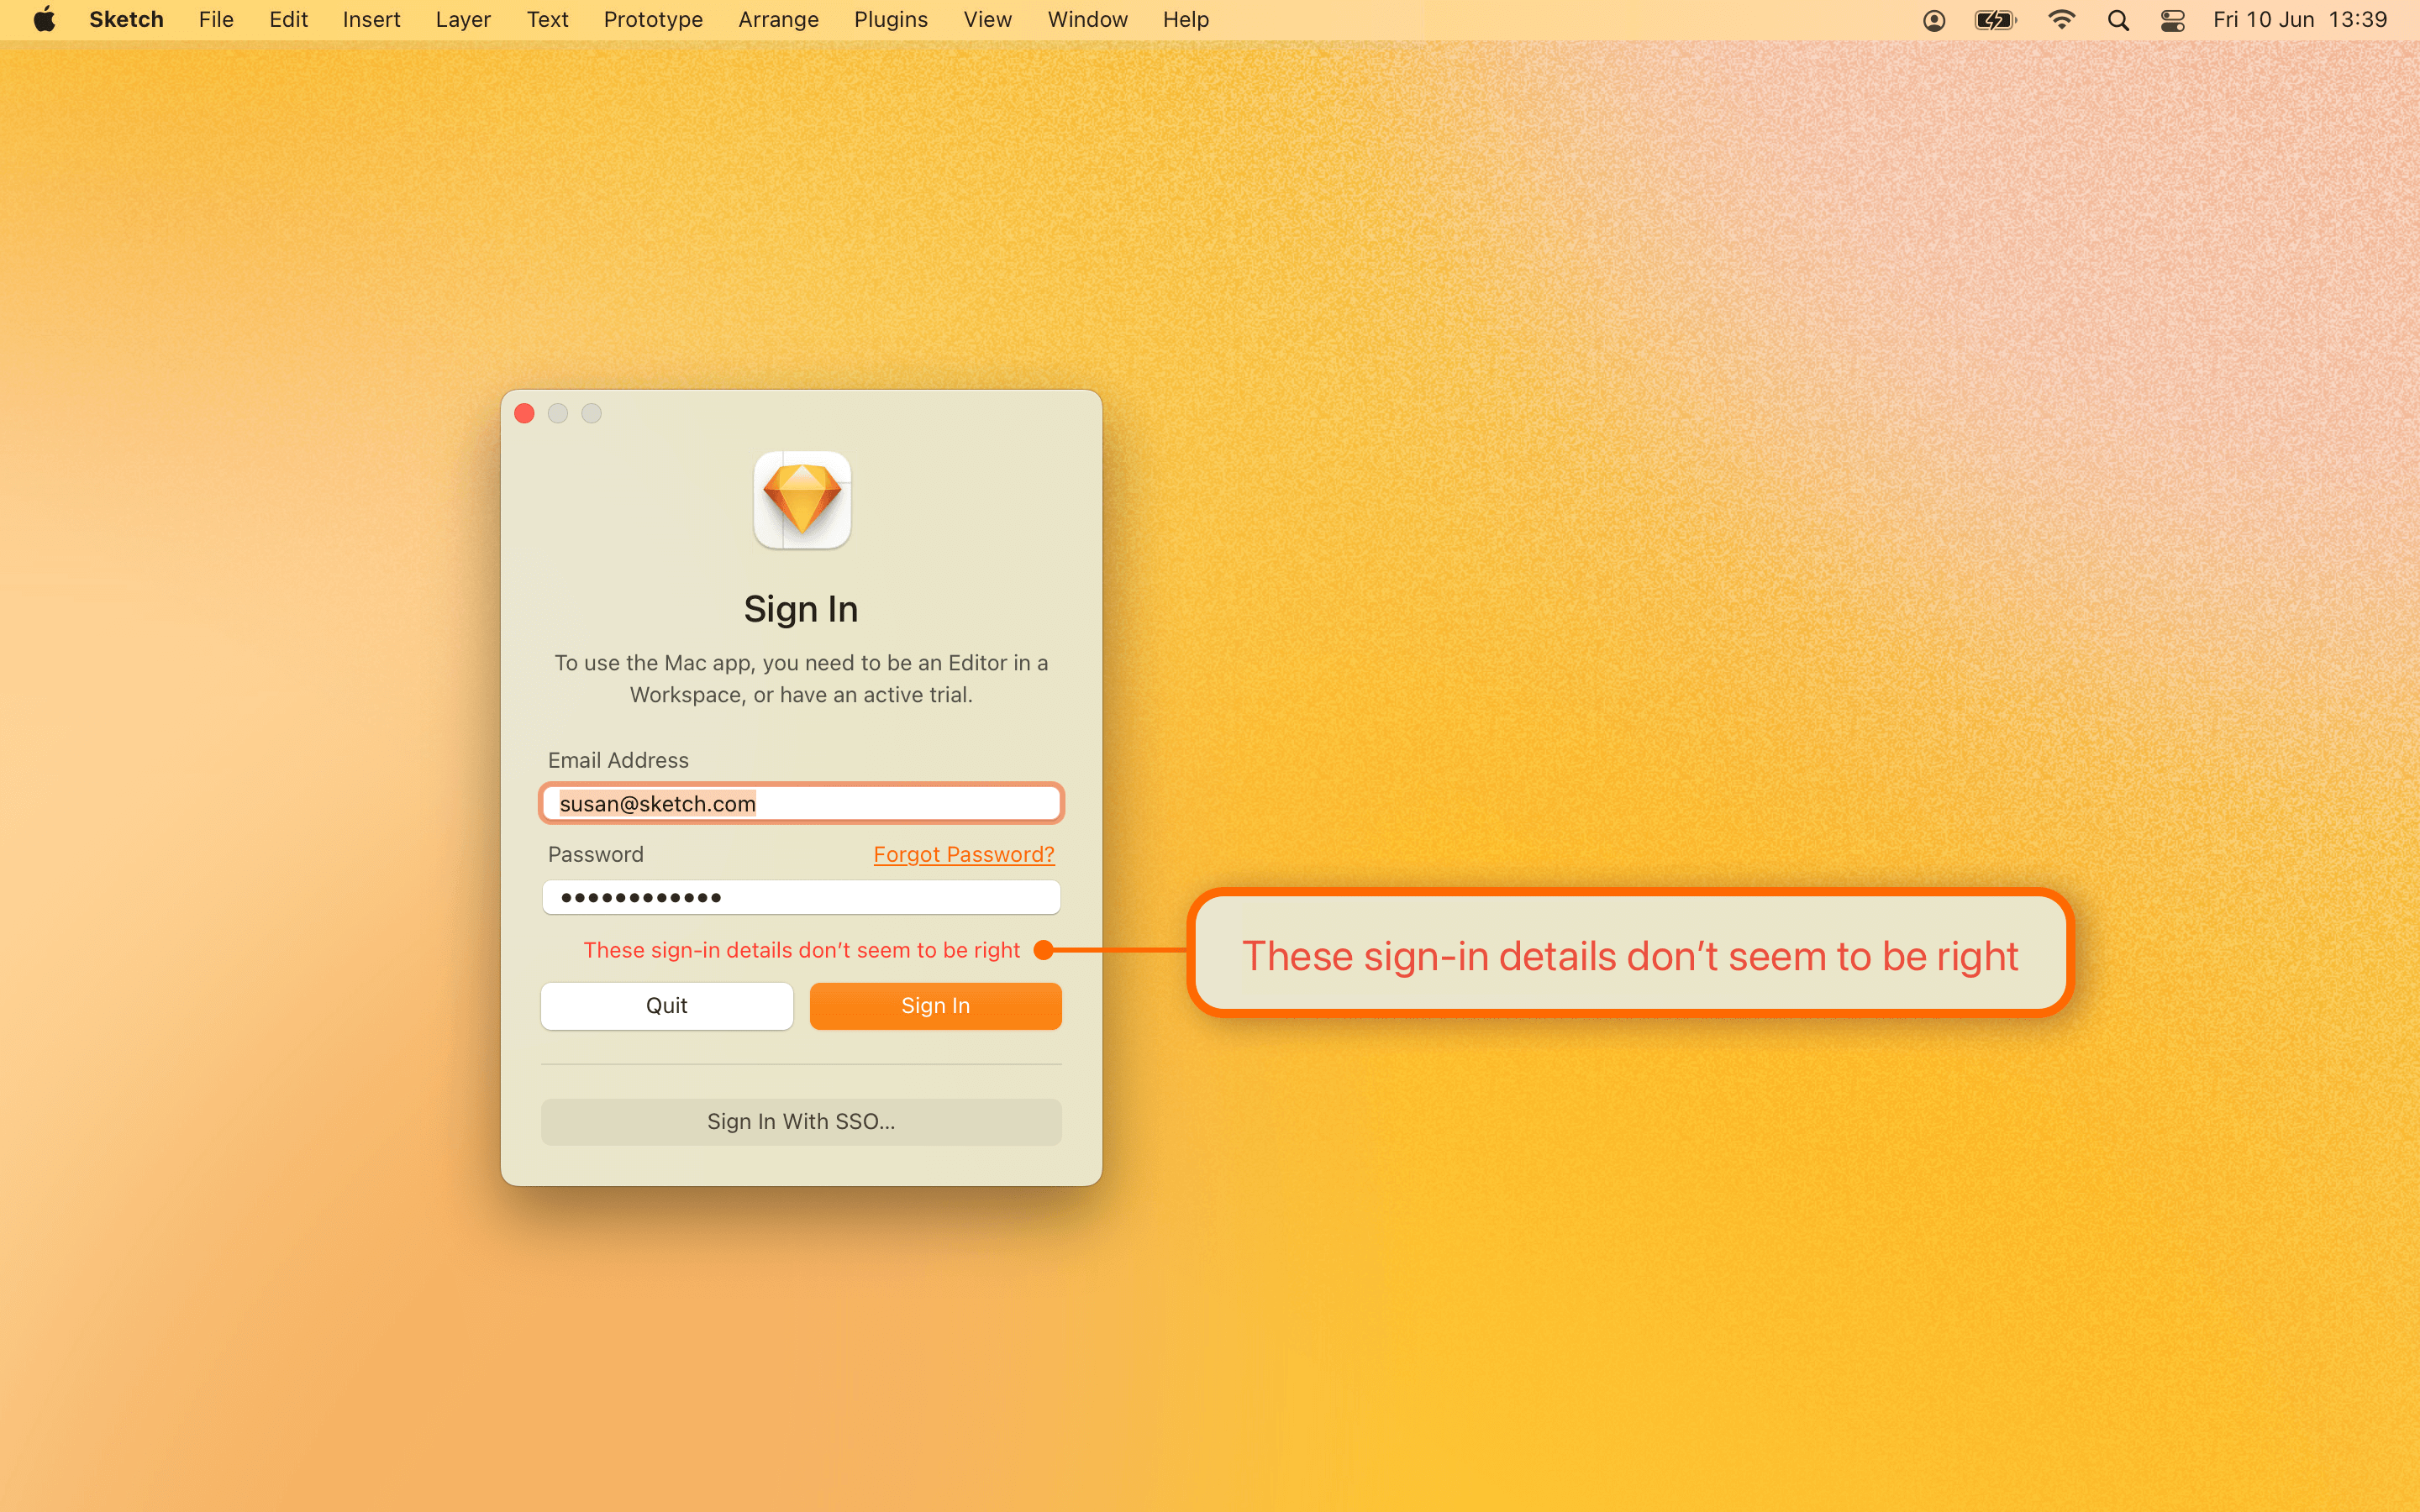Screen dimensions: 2420x1512
Task: Click the Sketch diamond logo in the dialog
Action: click(x=801, y=500)
